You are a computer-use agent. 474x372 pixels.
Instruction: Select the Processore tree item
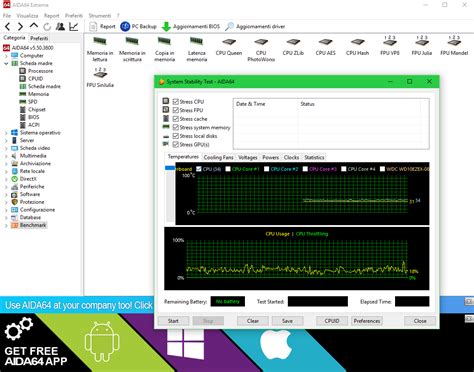tap(40, 71)
